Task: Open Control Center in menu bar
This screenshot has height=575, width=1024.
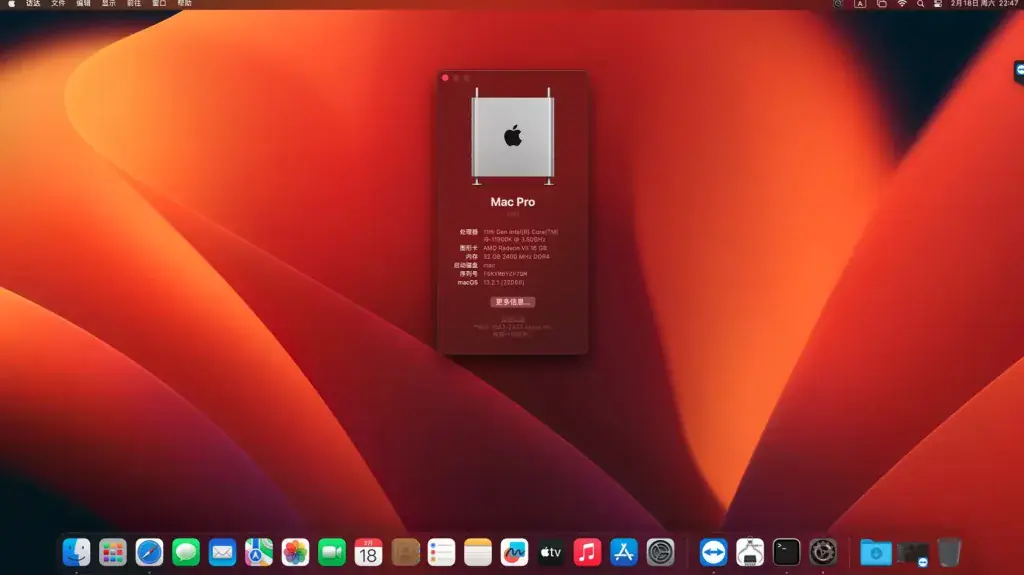Action: pos(938,4)
